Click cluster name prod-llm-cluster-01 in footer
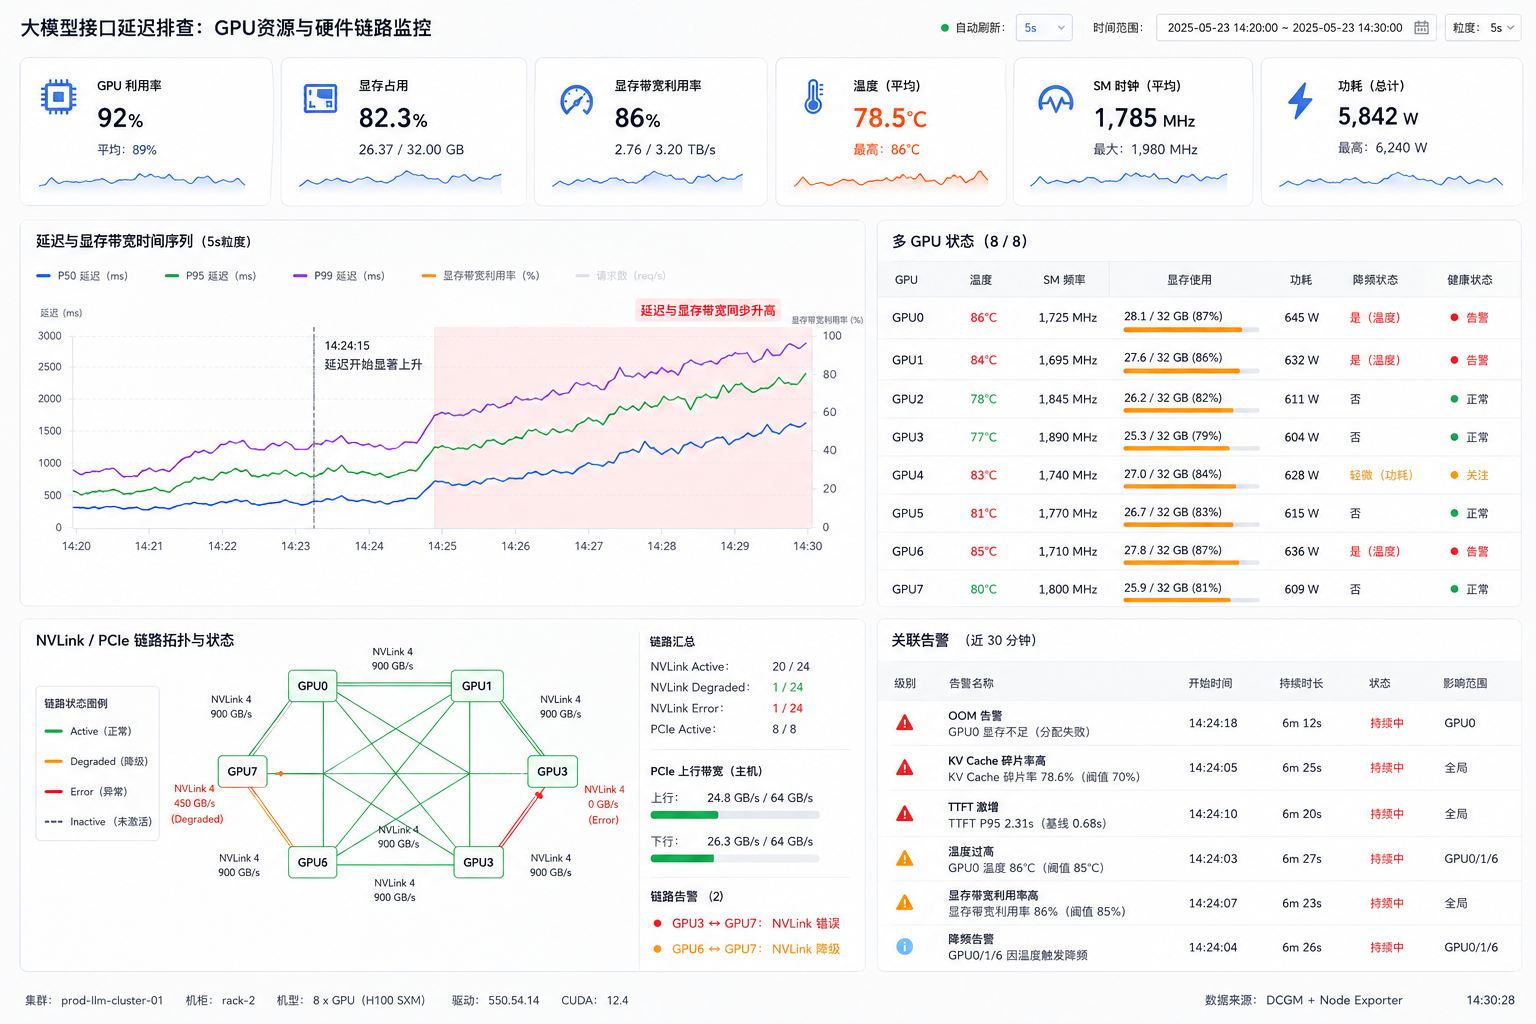This screenshot has height=1024, width=1536. click(x=112, y=1000)
